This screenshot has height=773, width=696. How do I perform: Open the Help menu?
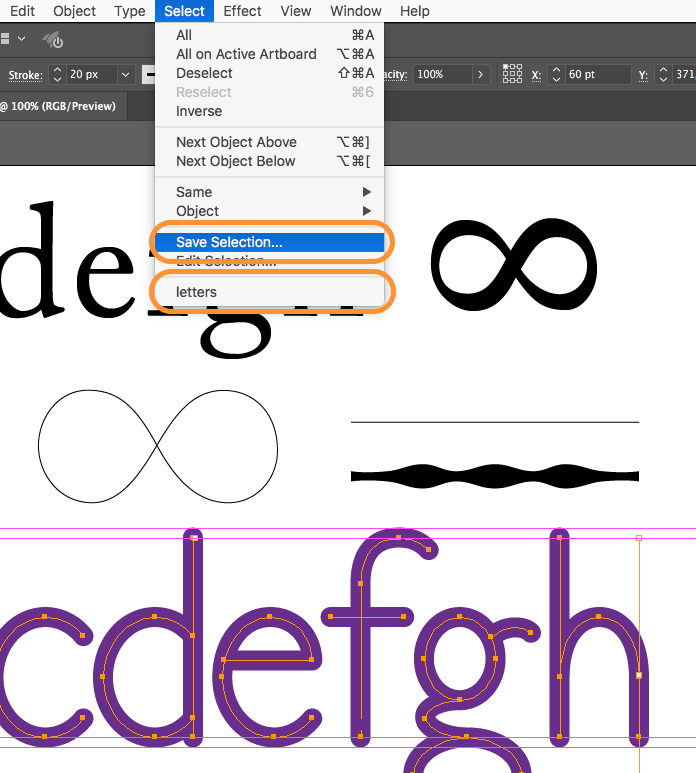point(415,11)
